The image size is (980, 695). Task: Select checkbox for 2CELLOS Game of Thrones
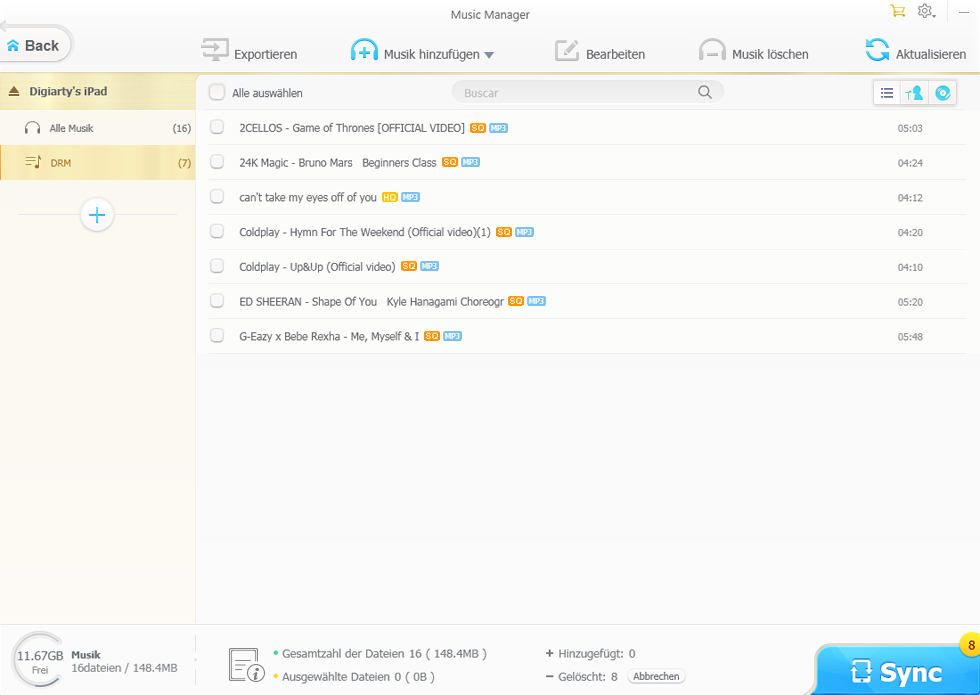coord(217,127)
